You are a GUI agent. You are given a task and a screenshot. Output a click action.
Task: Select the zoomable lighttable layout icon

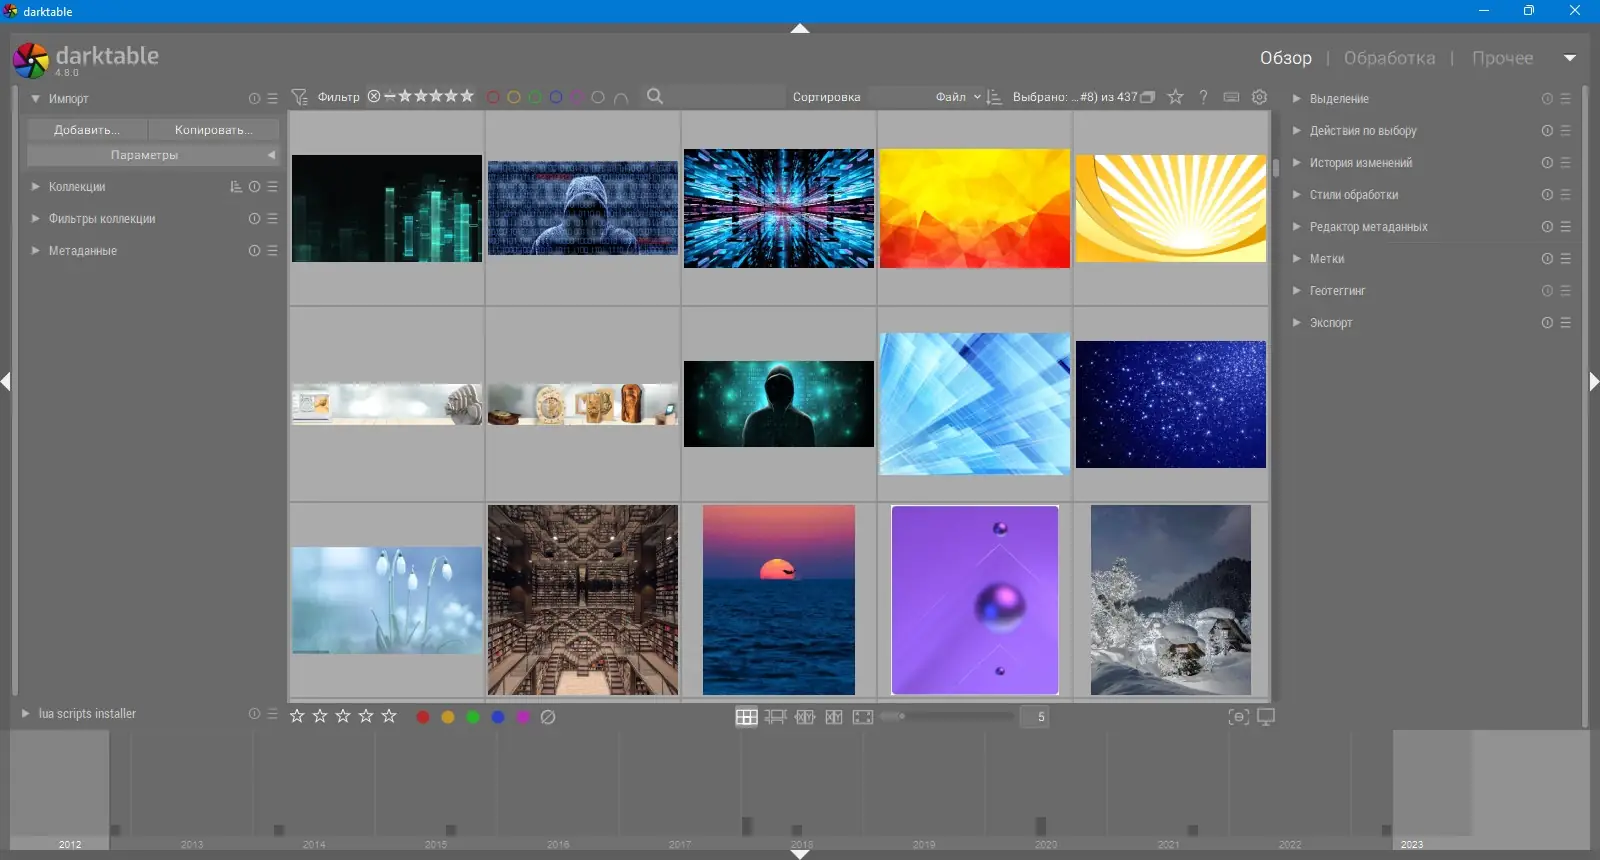(x=776, y=717)
